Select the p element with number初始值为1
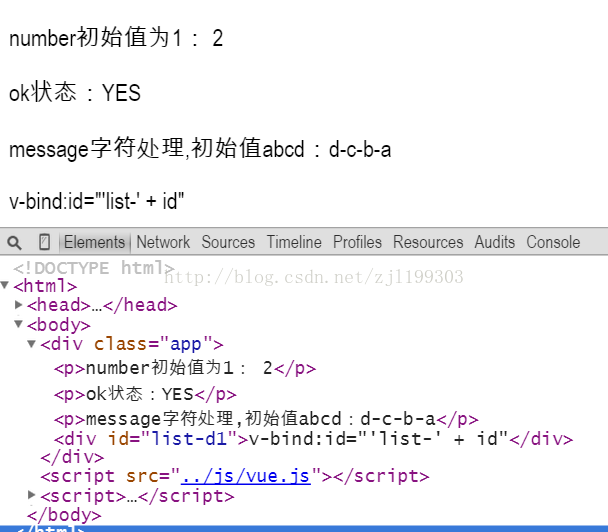 point(185,368)
